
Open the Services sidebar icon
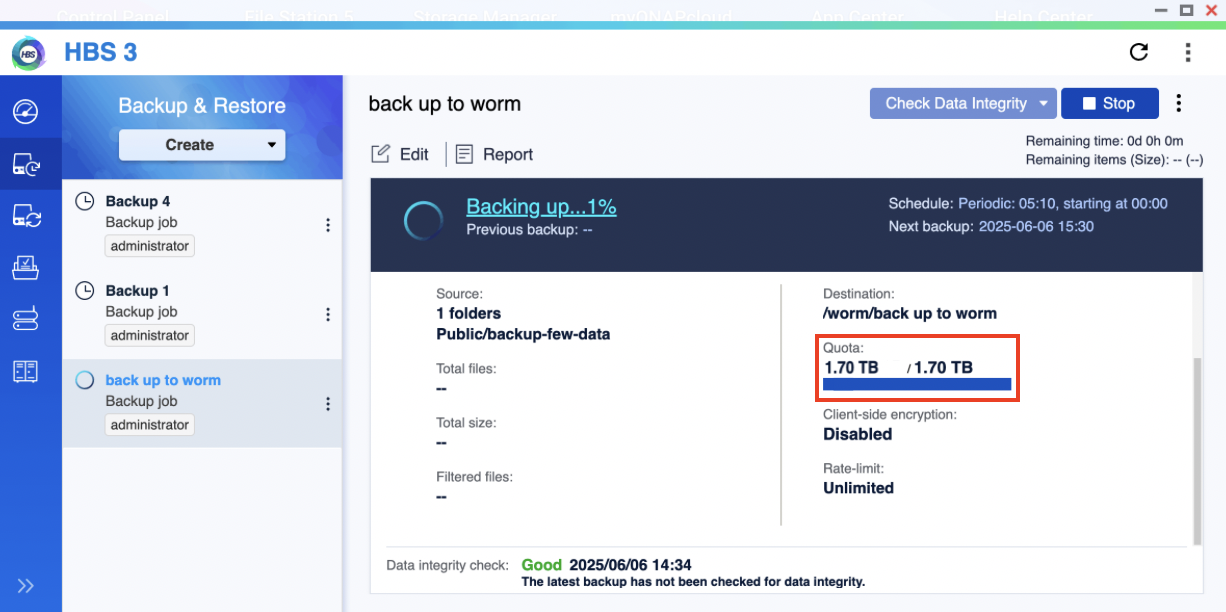26,320
